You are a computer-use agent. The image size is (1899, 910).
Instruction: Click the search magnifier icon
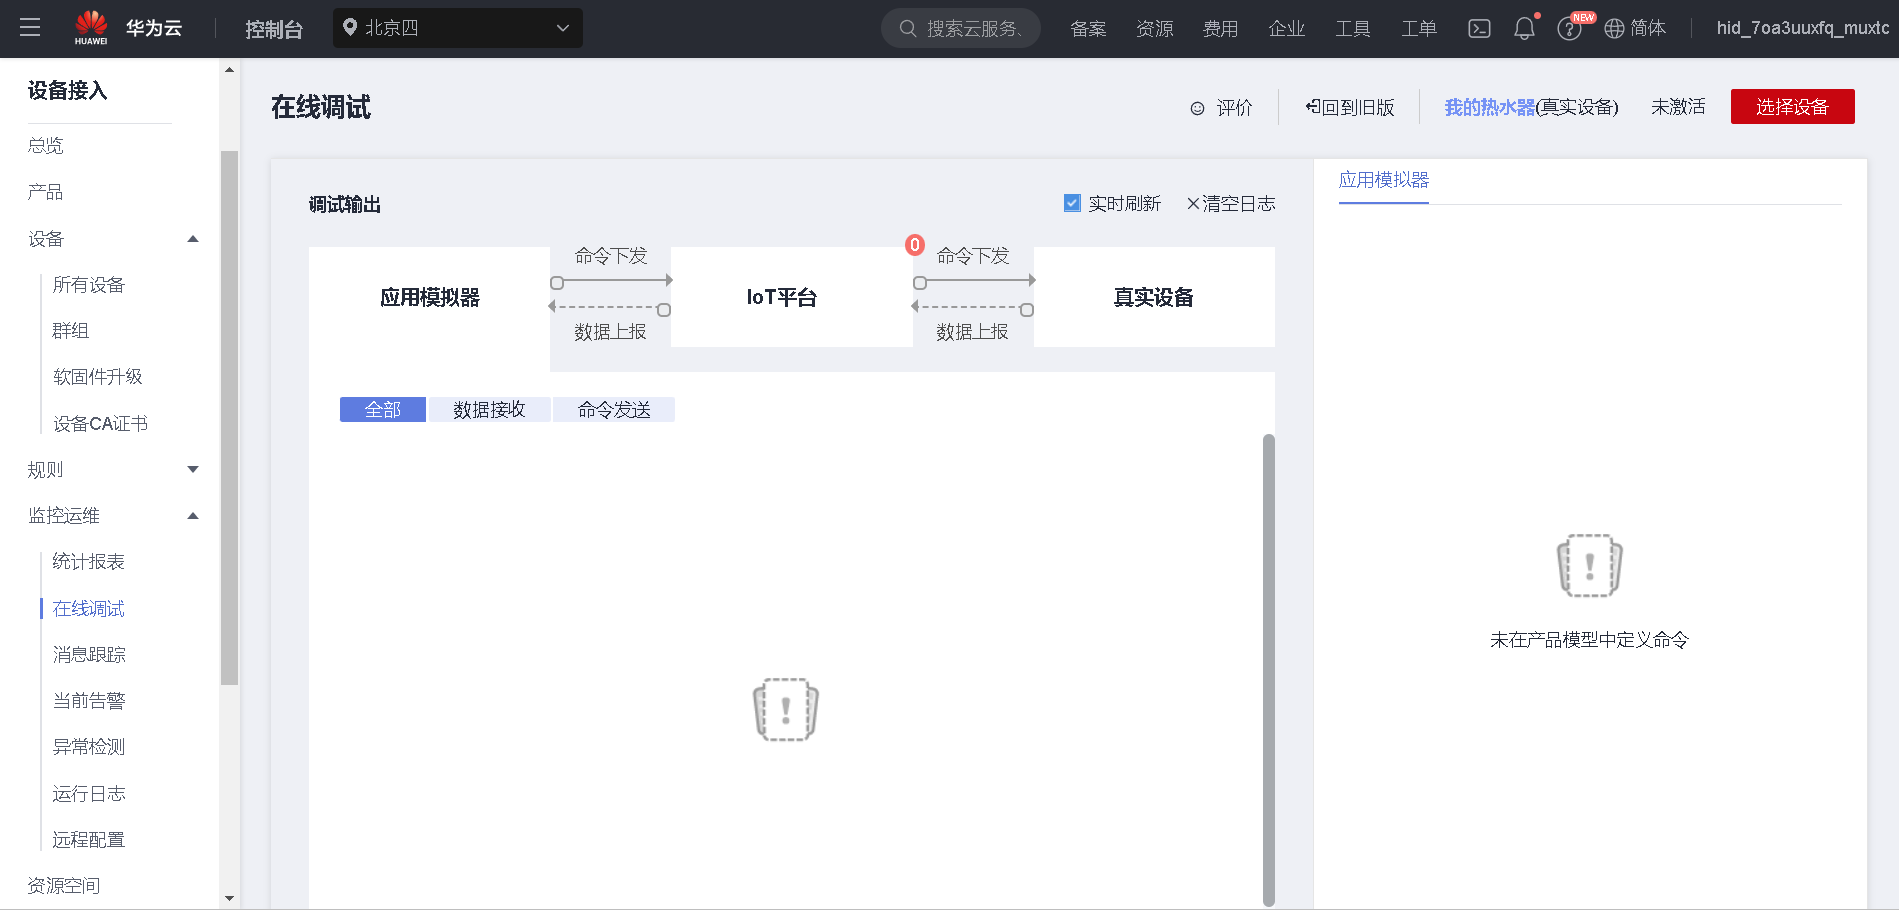[908, 28]
